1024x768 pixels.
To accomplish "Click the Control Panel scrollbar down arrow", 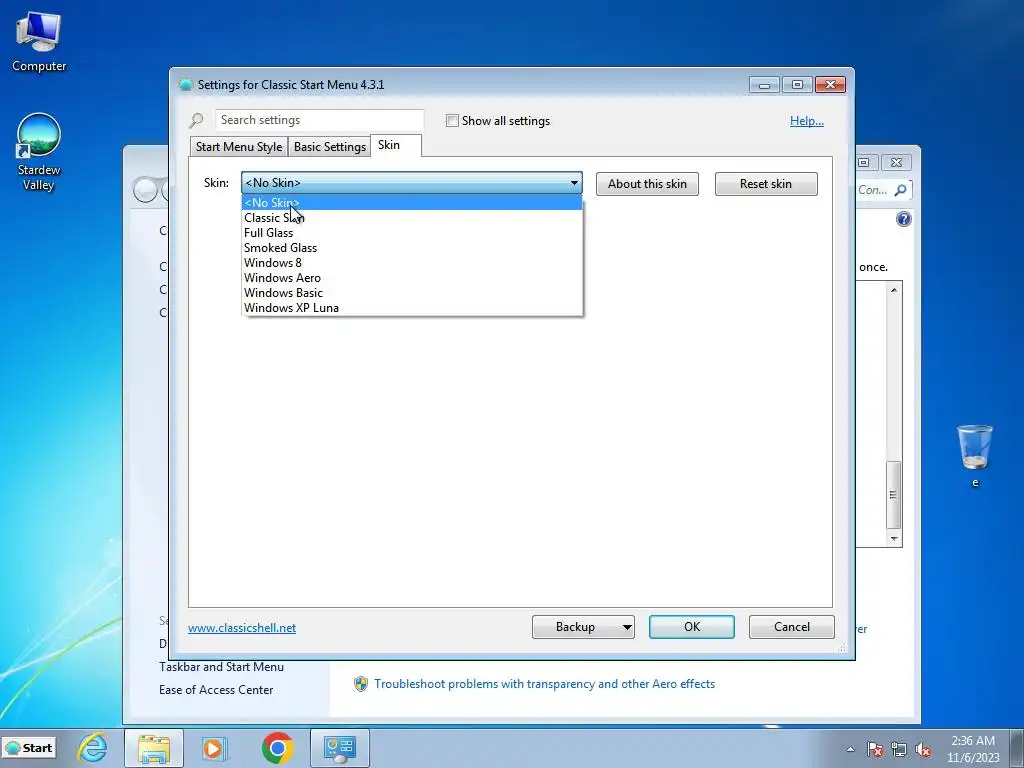I will tap(894, 539).
